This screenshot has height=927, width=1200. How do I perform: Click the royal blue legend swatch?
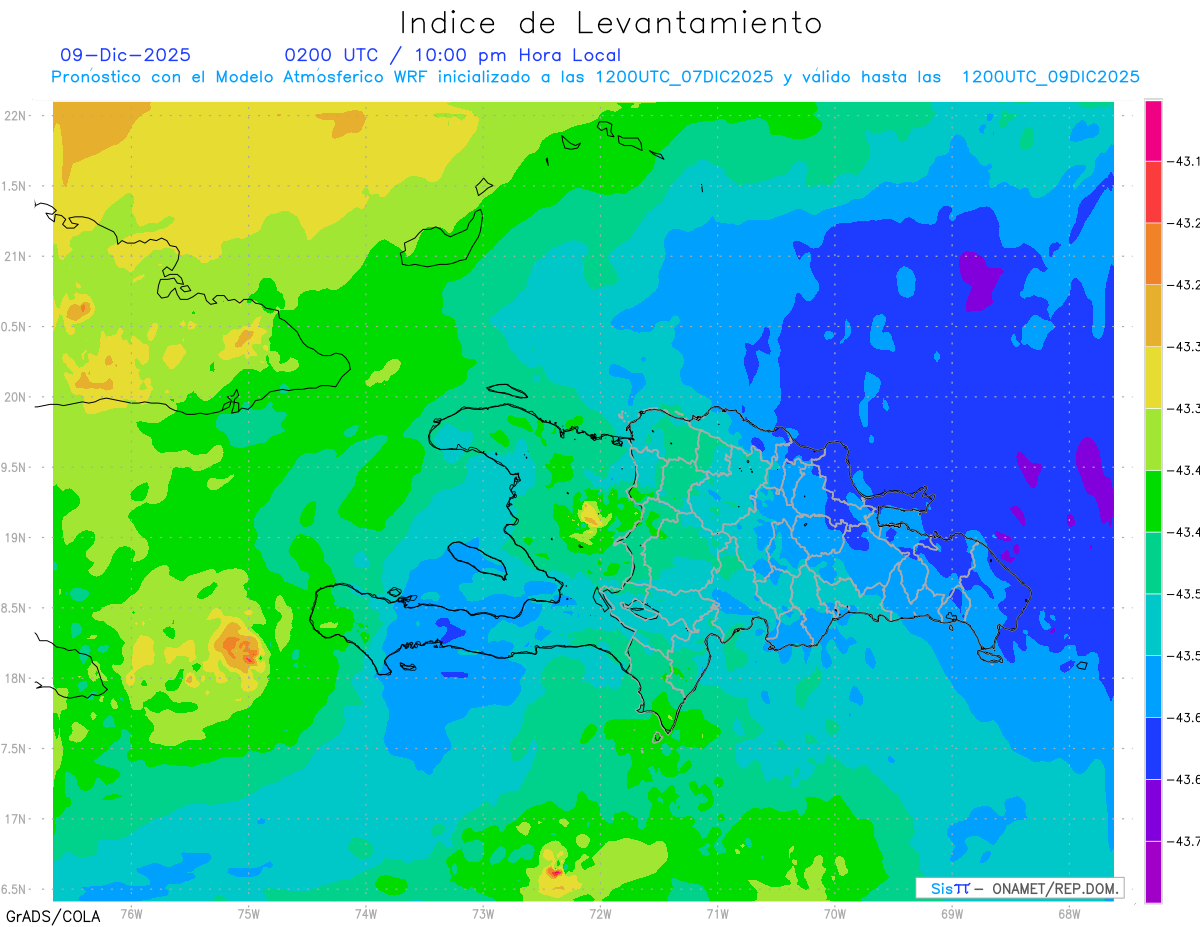pyautogui.click(x=1153, y=748)
